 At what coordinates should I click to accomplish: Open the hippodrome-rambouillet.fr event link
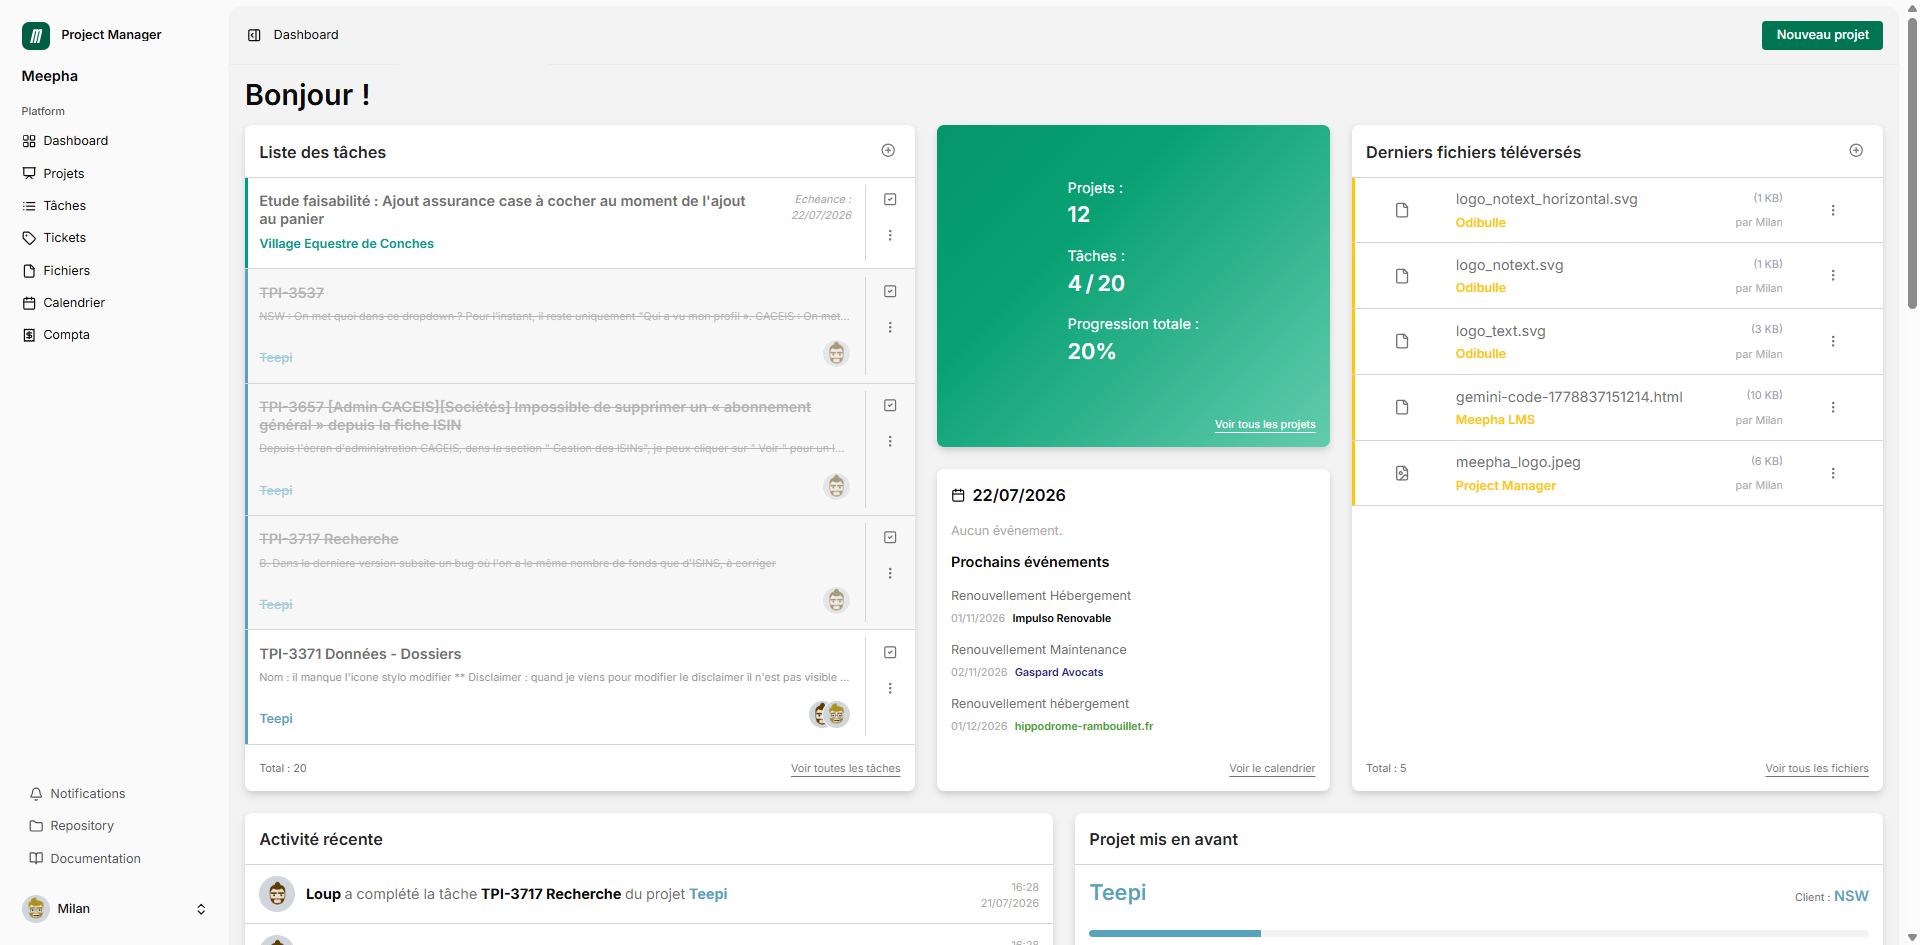pyautogui.click(x=1084, y=726)
